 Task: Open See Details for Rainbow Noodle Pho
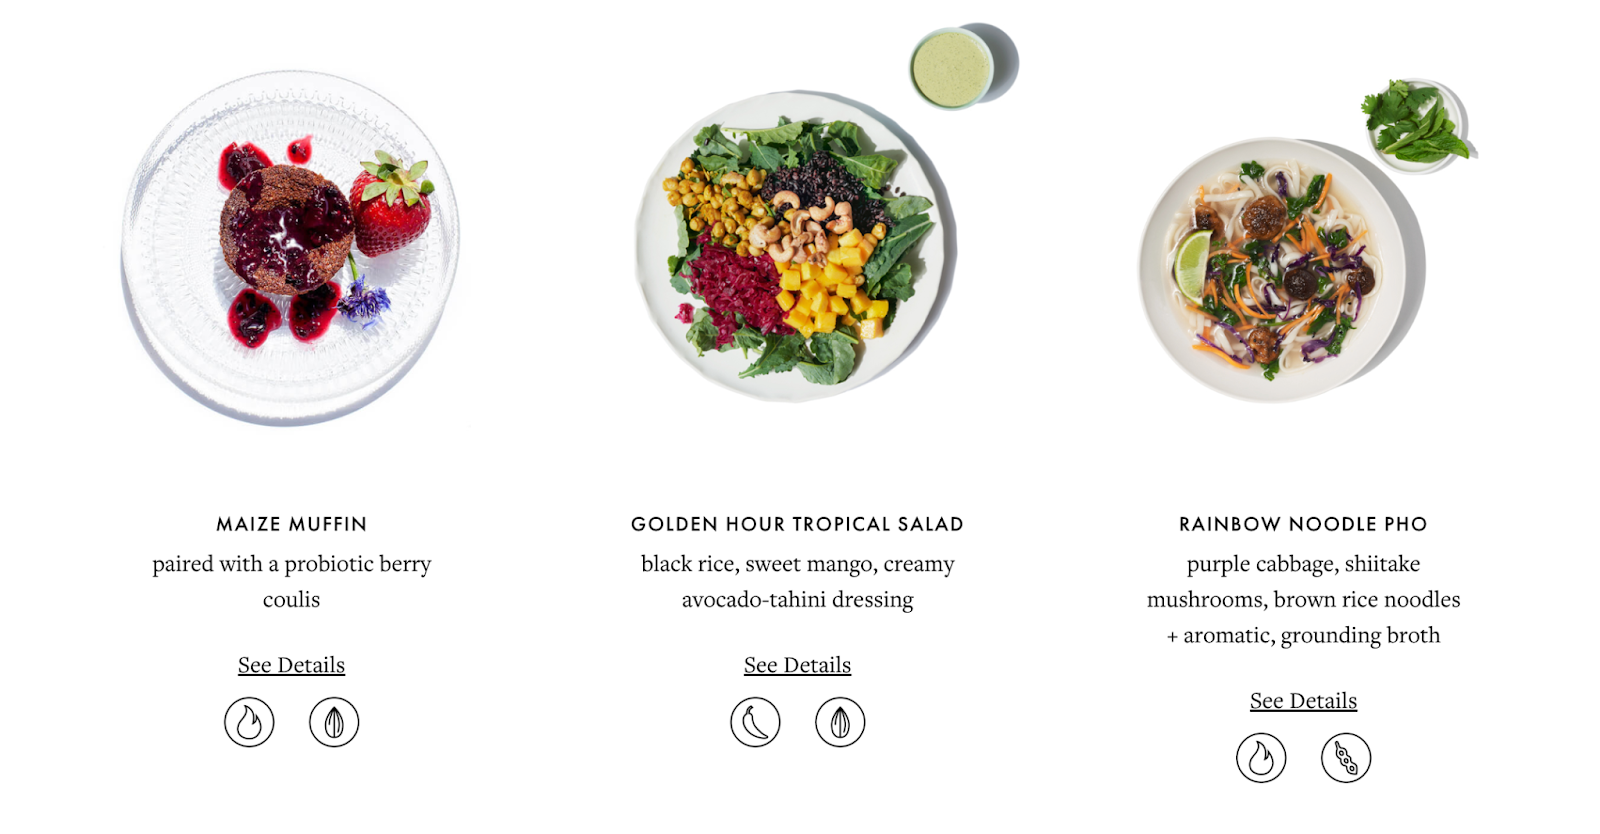pyautogui.click(x=1302, y=700)
